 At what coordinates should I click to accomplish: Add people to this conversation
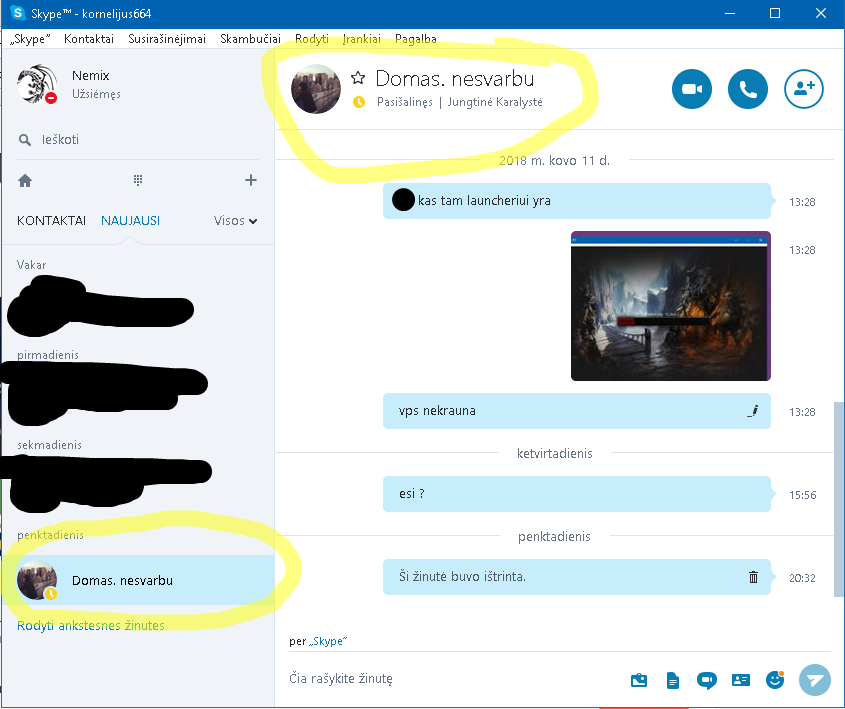pyautogui.click(x=803, y=89)
